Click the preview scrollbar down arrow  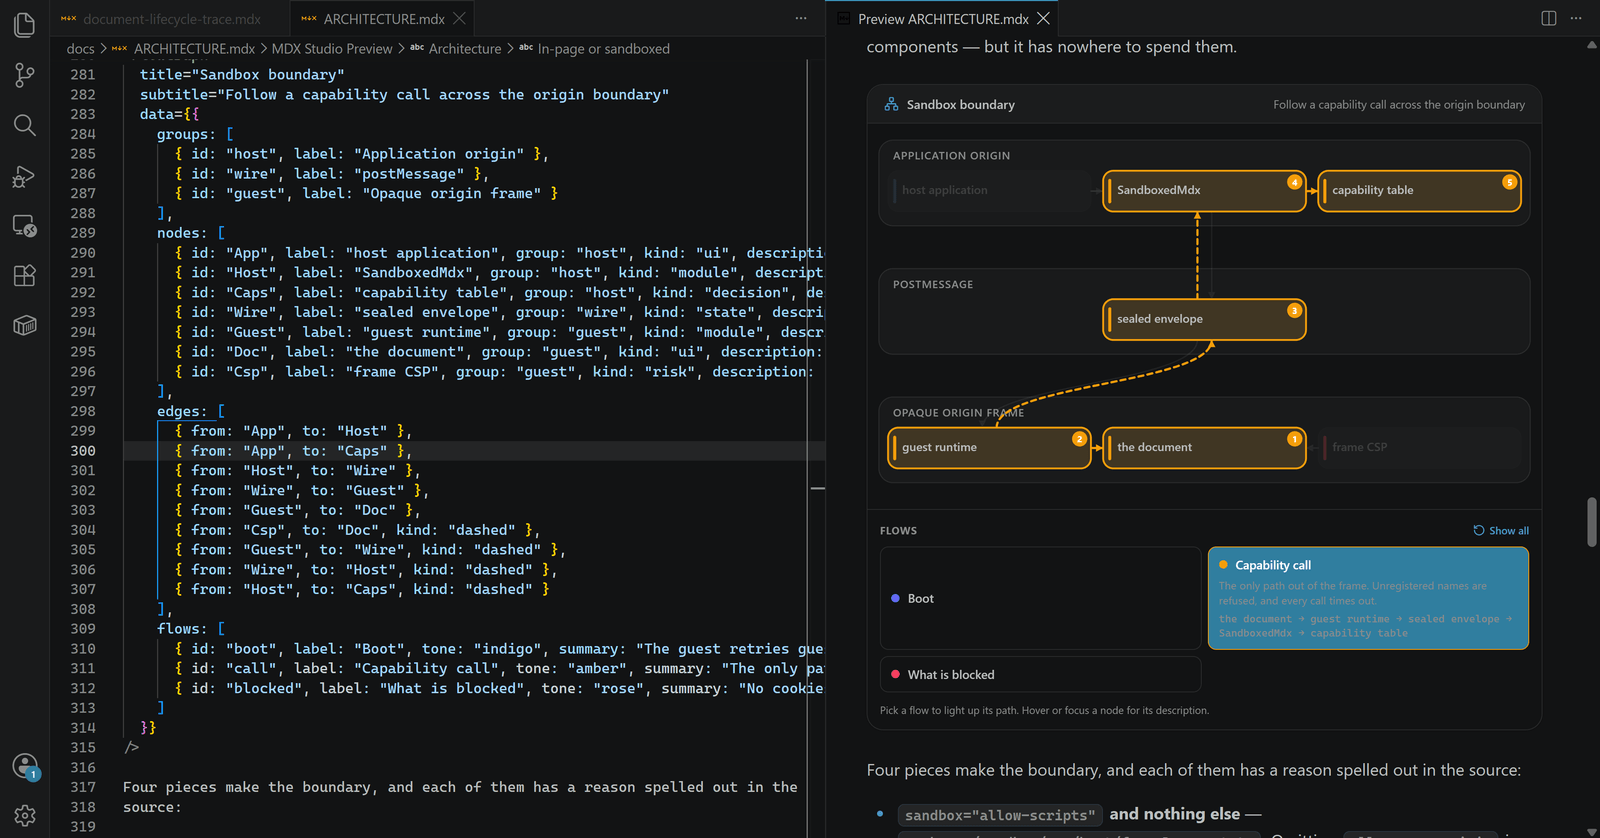[1591, 831]
